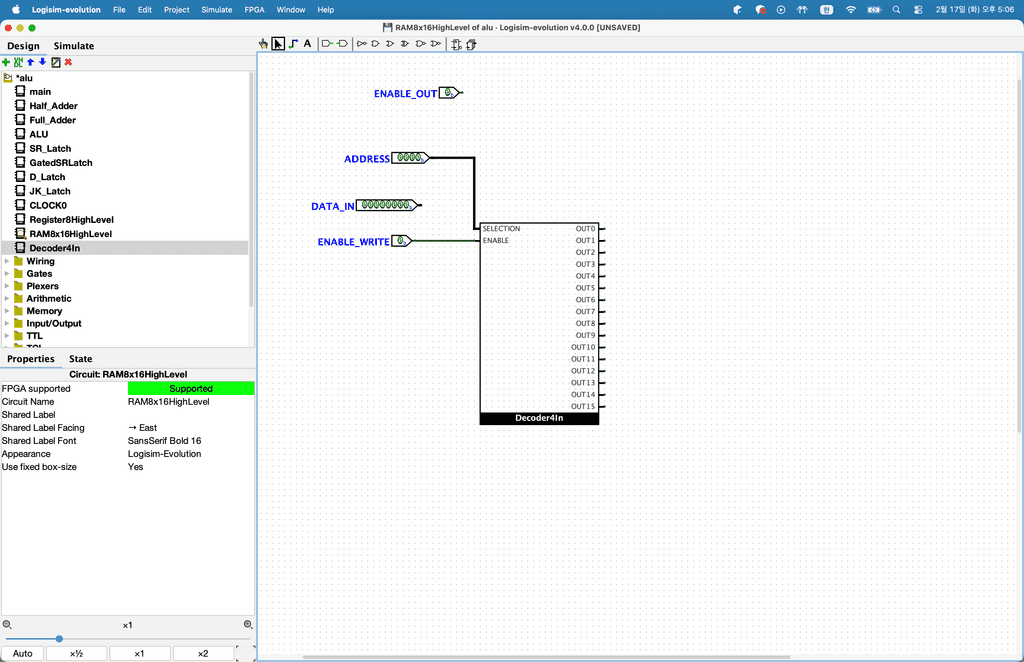Viewport: 1024px width, 662px height.
Task: Click the zoom in magnifier icon
Action: tap(248, 625)
